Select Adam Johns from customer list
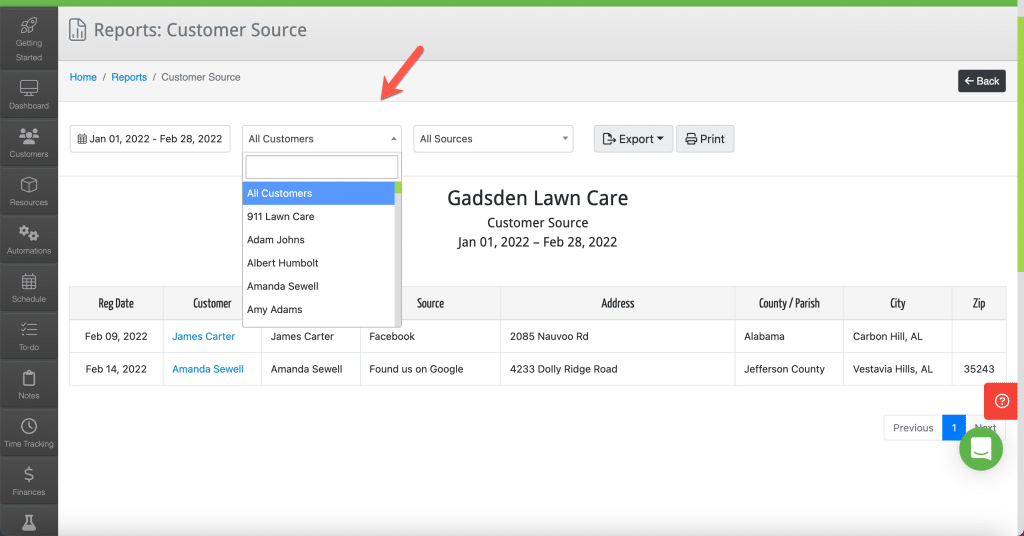 (x=319, y=240)
